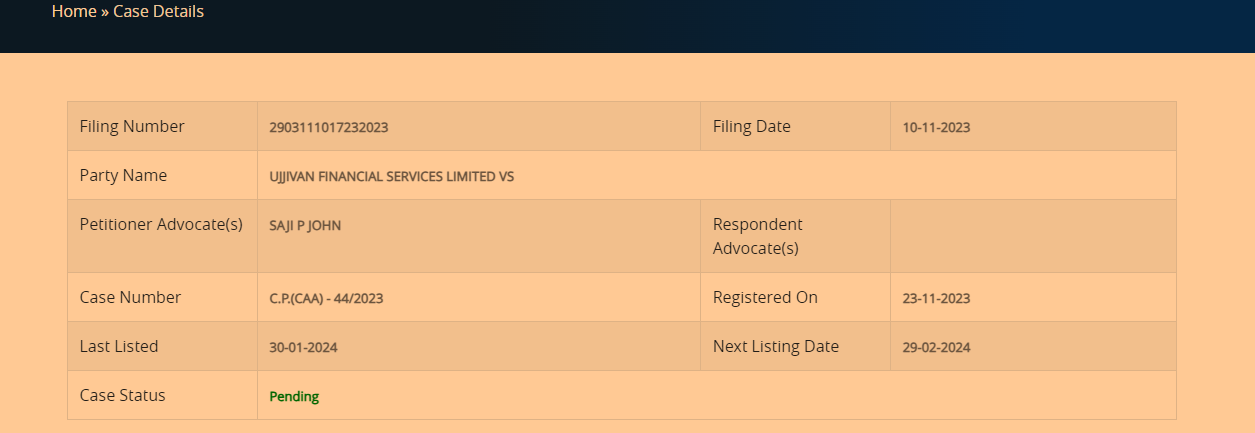The height and width of the screenshot is (433, 1255).
Task: Click the Registered On label
Action: (x=765, y=297)
